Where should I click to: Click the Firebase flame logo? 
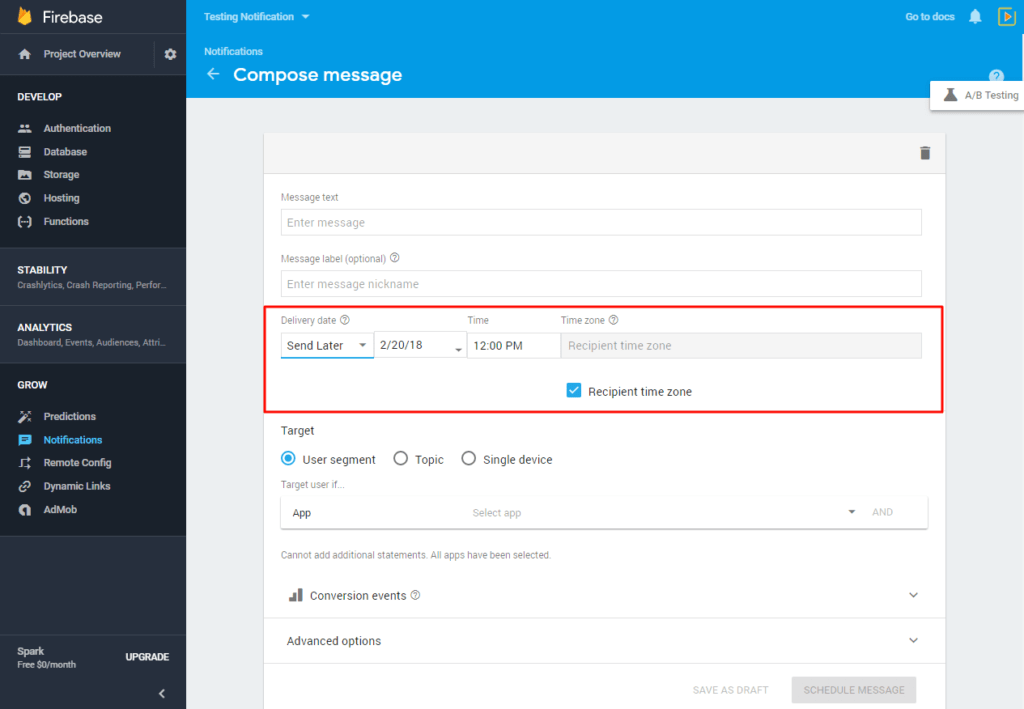point(25,16)
